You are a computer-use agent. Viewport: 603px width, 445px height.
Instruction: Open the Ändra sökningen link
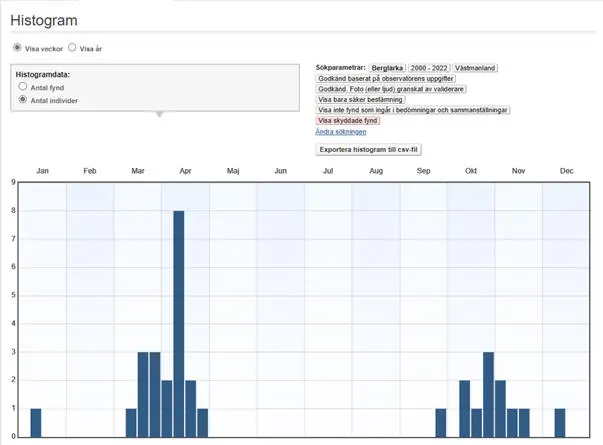pos(340,131)
